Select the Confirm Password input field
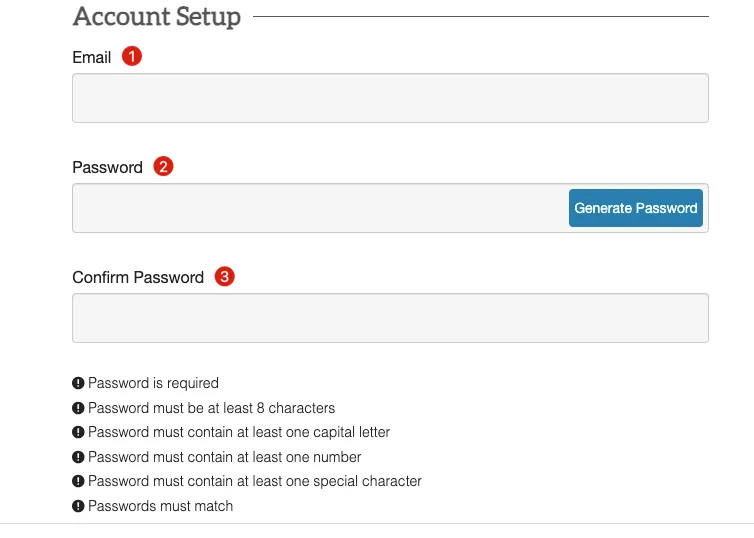The image size is (754, 538). pyautogui.click(x=390, y=318)
